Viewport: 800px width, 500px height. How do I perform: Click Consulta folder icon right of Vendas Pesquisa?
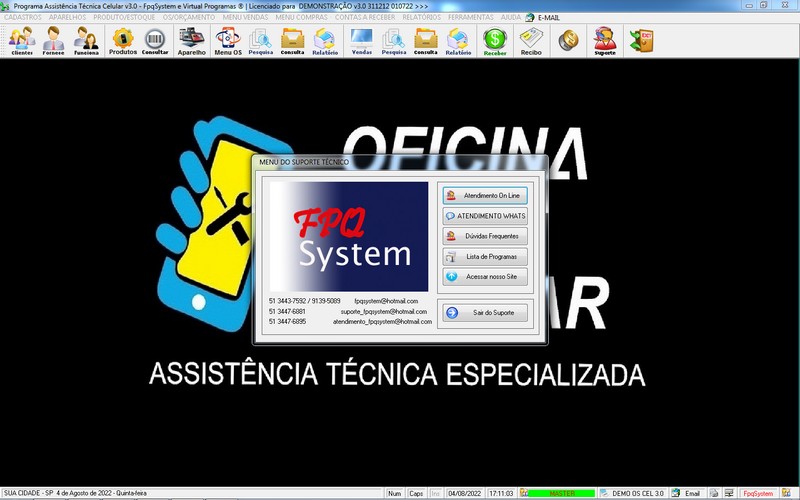[426, 41]
